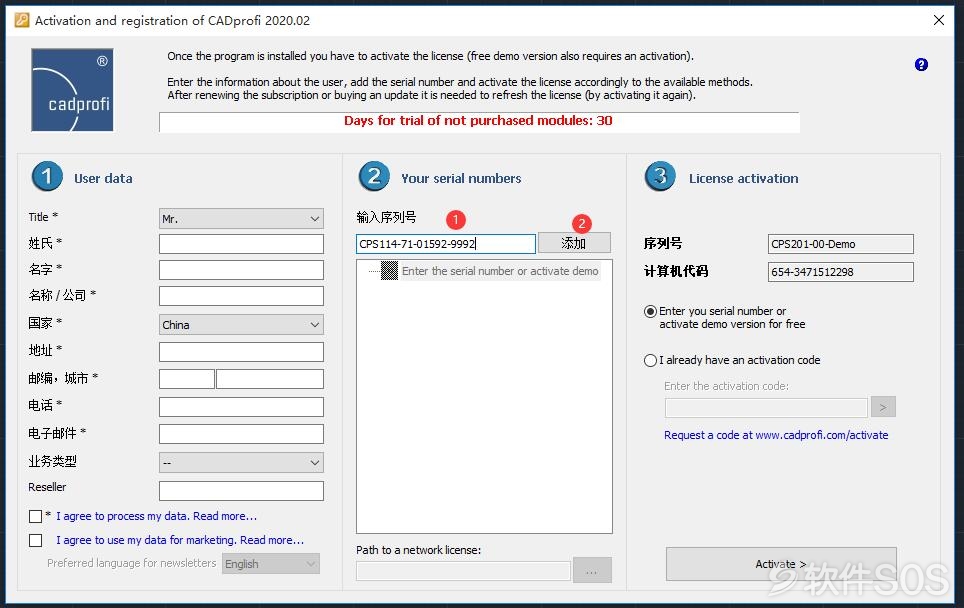964x608 pixels.
Task: Open 'Request a code at www.cadprofi.com/activate' link
Action: coord(776,435)
